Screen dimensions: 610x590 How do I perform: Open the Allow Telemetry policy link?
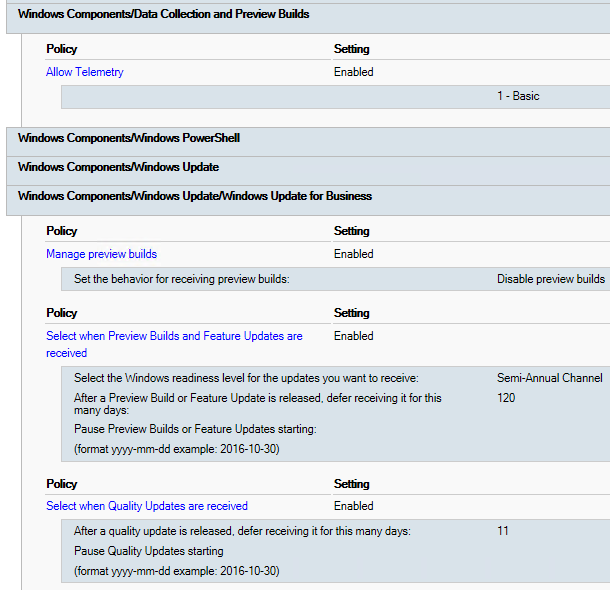coord(84,72)
